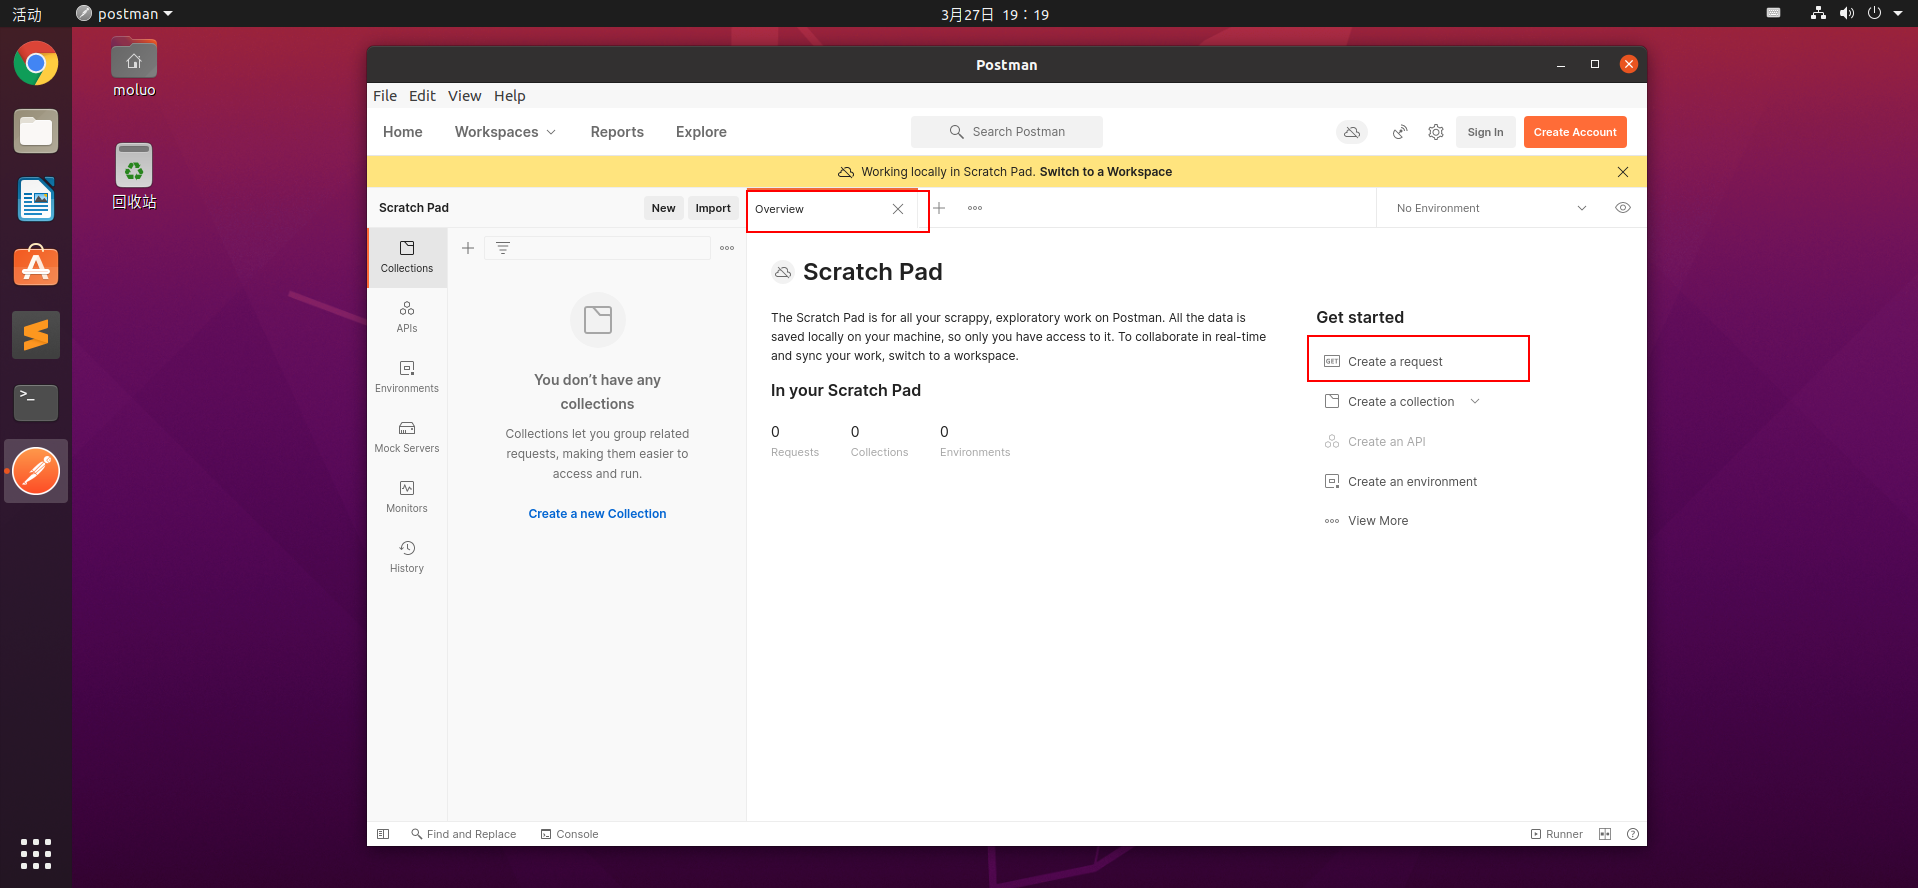Open the Environments sidebar panel
1918x888 pixels.
tap(407, 377)
